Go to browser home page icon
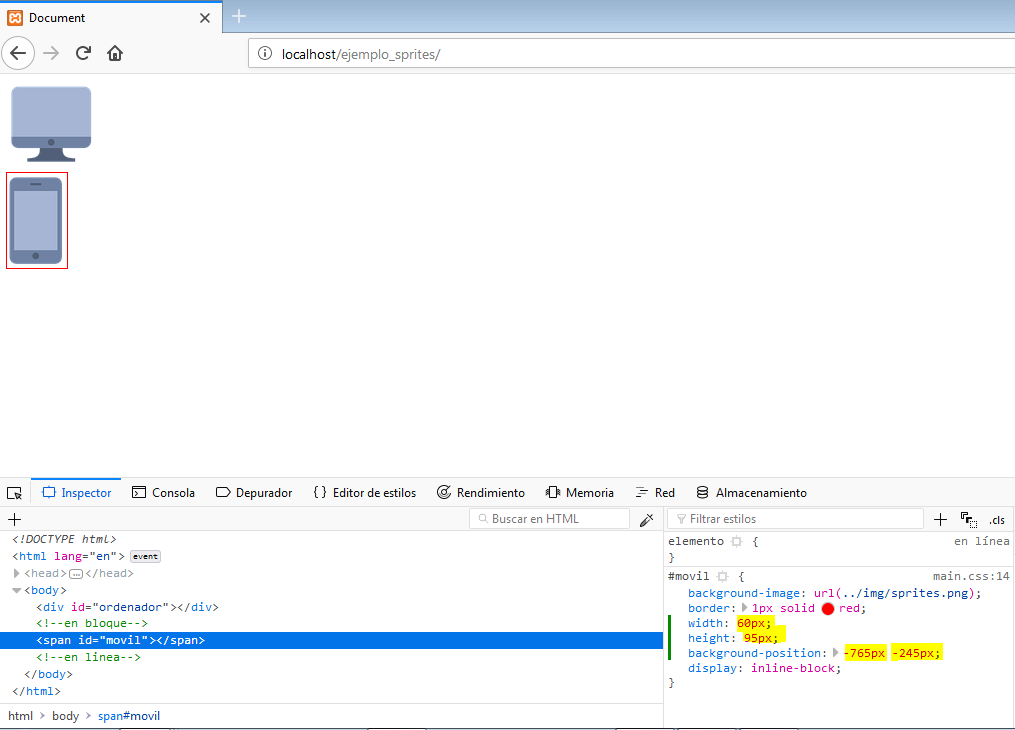This screenshot has height=730, width=1015. coord(115,53)
